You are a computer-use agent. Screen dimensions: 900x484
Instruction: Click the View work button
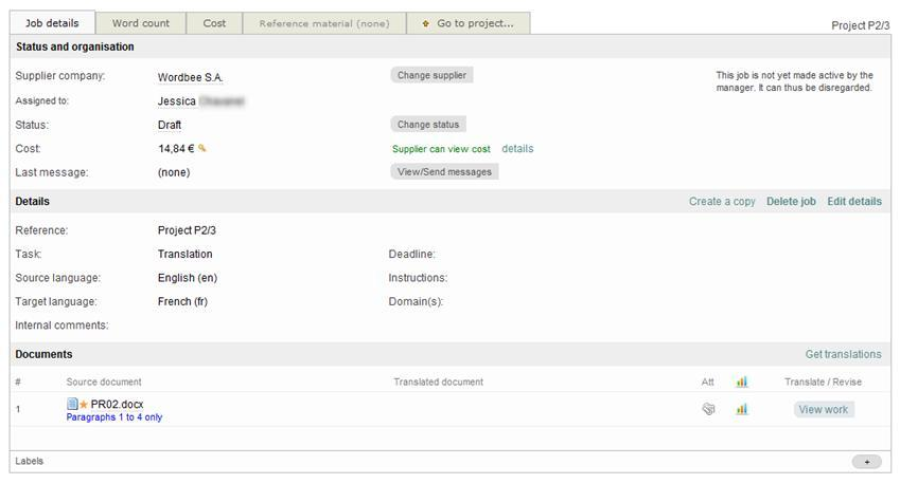[823, 409]
